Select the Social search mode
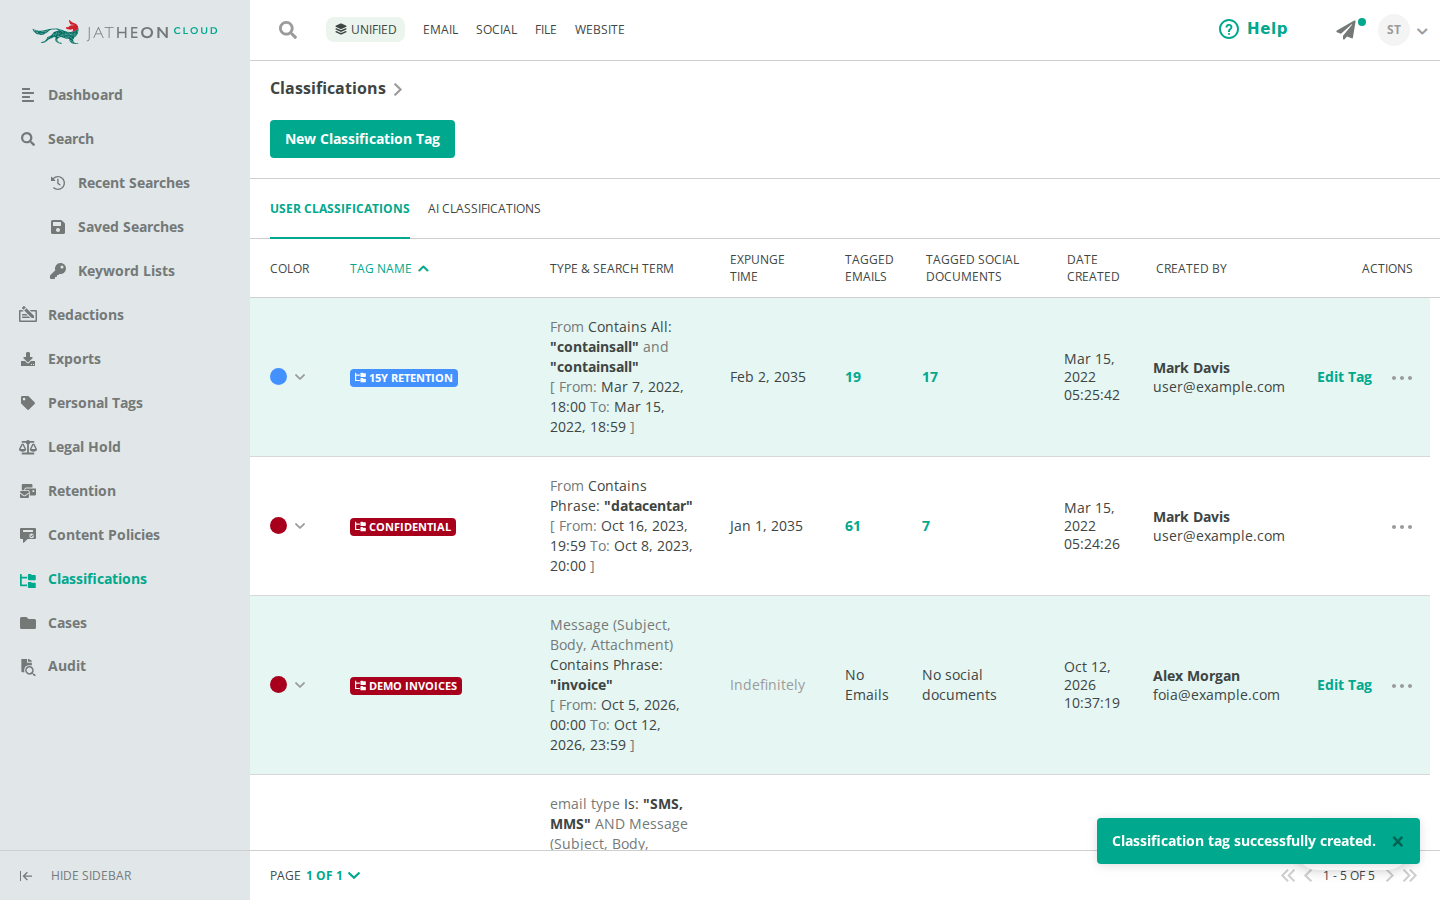1440x900 pixels. tap(496, 30)
